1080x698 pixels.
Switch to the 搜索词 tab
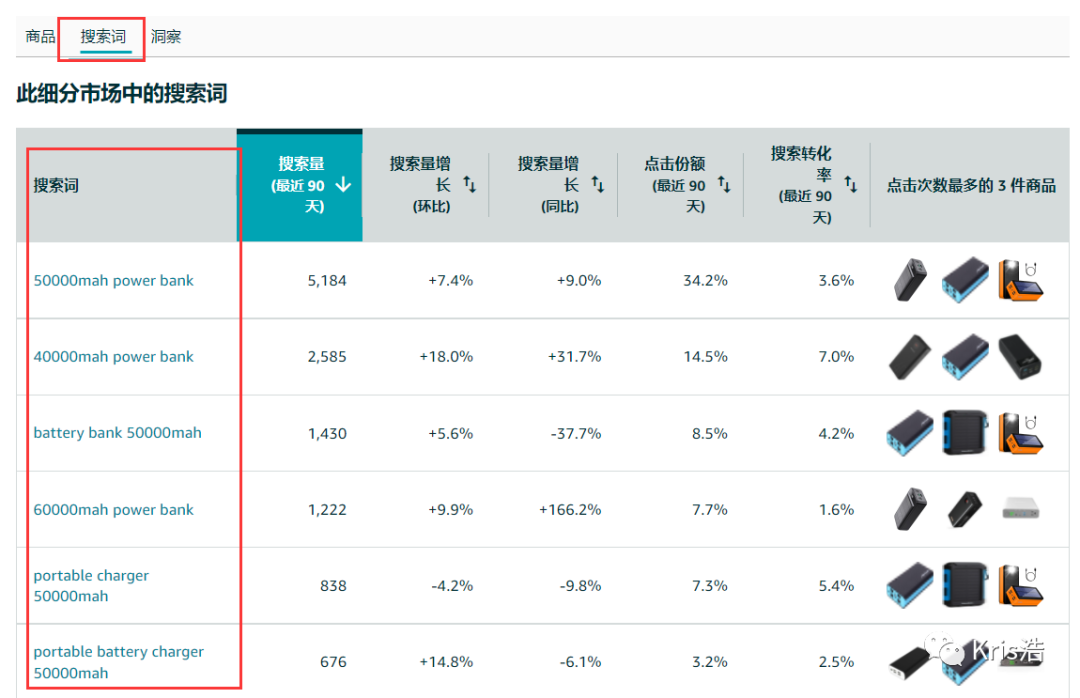point(103,37)
